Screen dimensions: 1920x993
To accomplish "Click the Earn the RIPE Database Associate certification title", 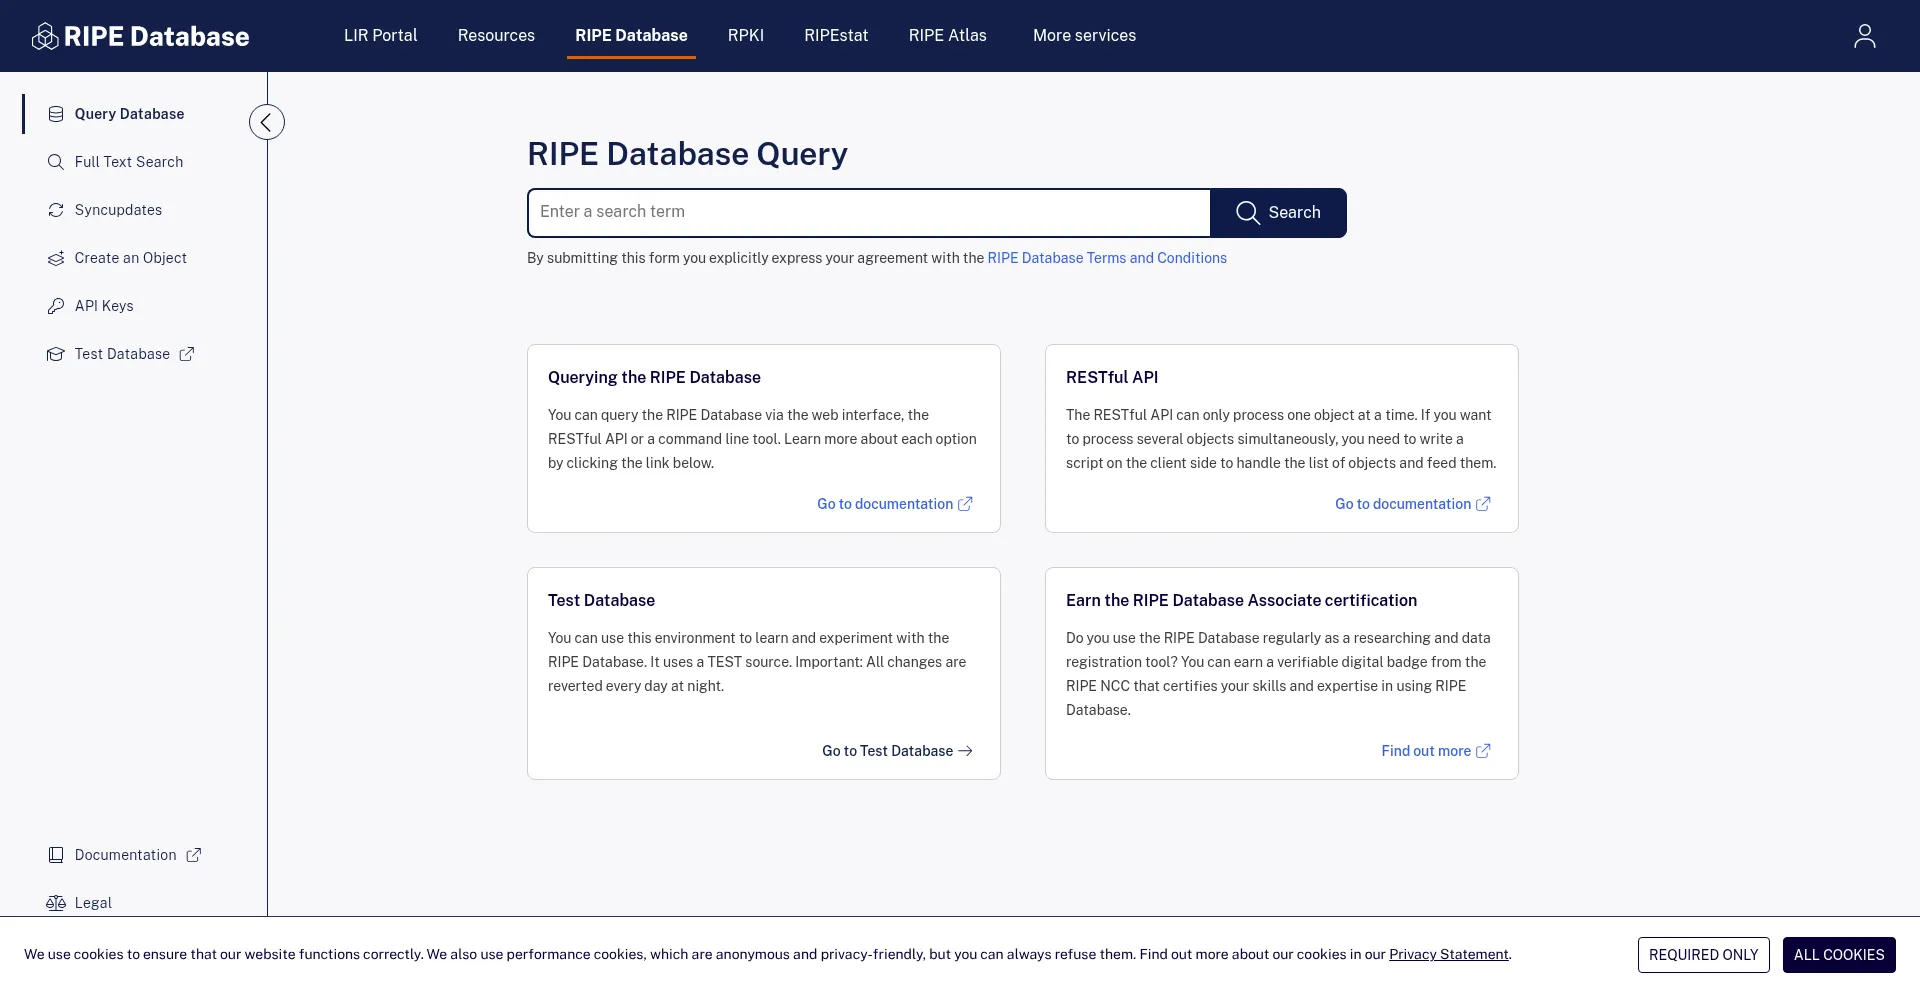I will coord(1241,600).
